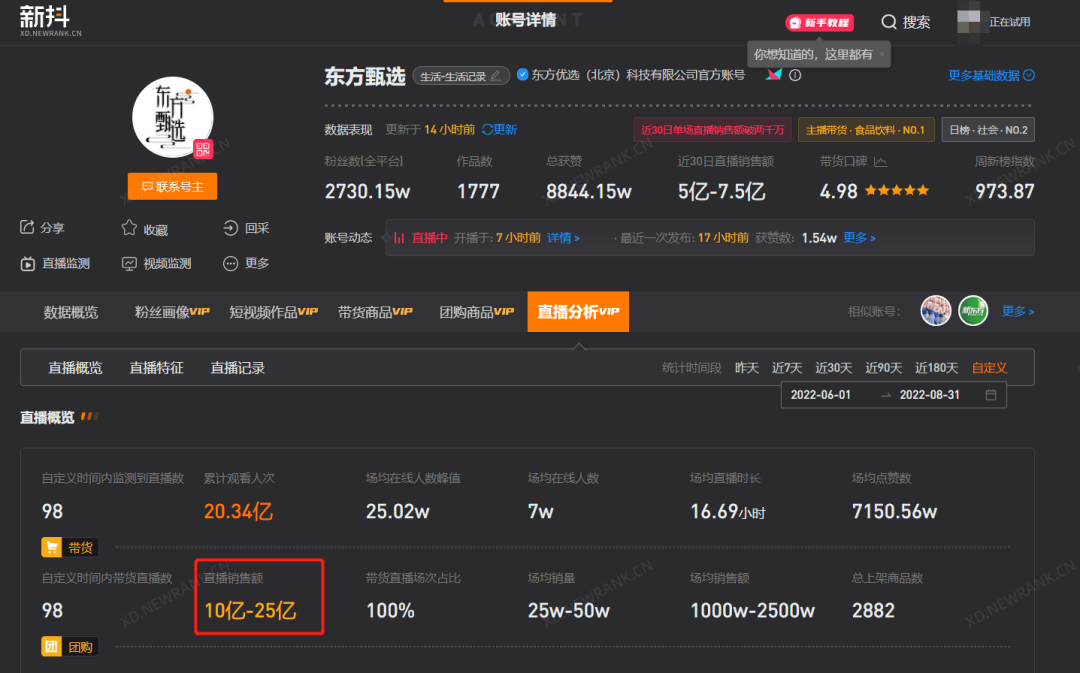Image resolution: width=1080 pixels, height=673 pixels.
Task: Click the 联系号主 button
Action: pyautogui.click(x=172, y=186)
